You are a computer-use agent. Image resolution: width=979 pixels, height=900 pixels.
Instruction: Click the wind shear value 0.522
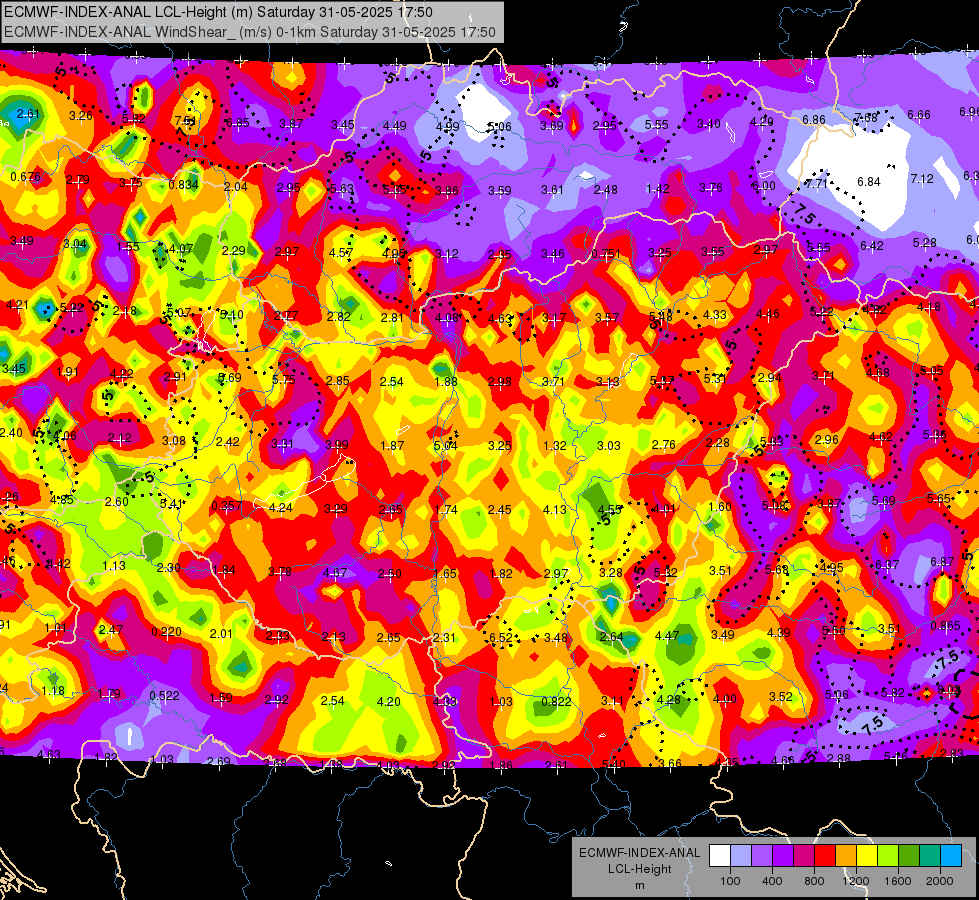(164, 695)
